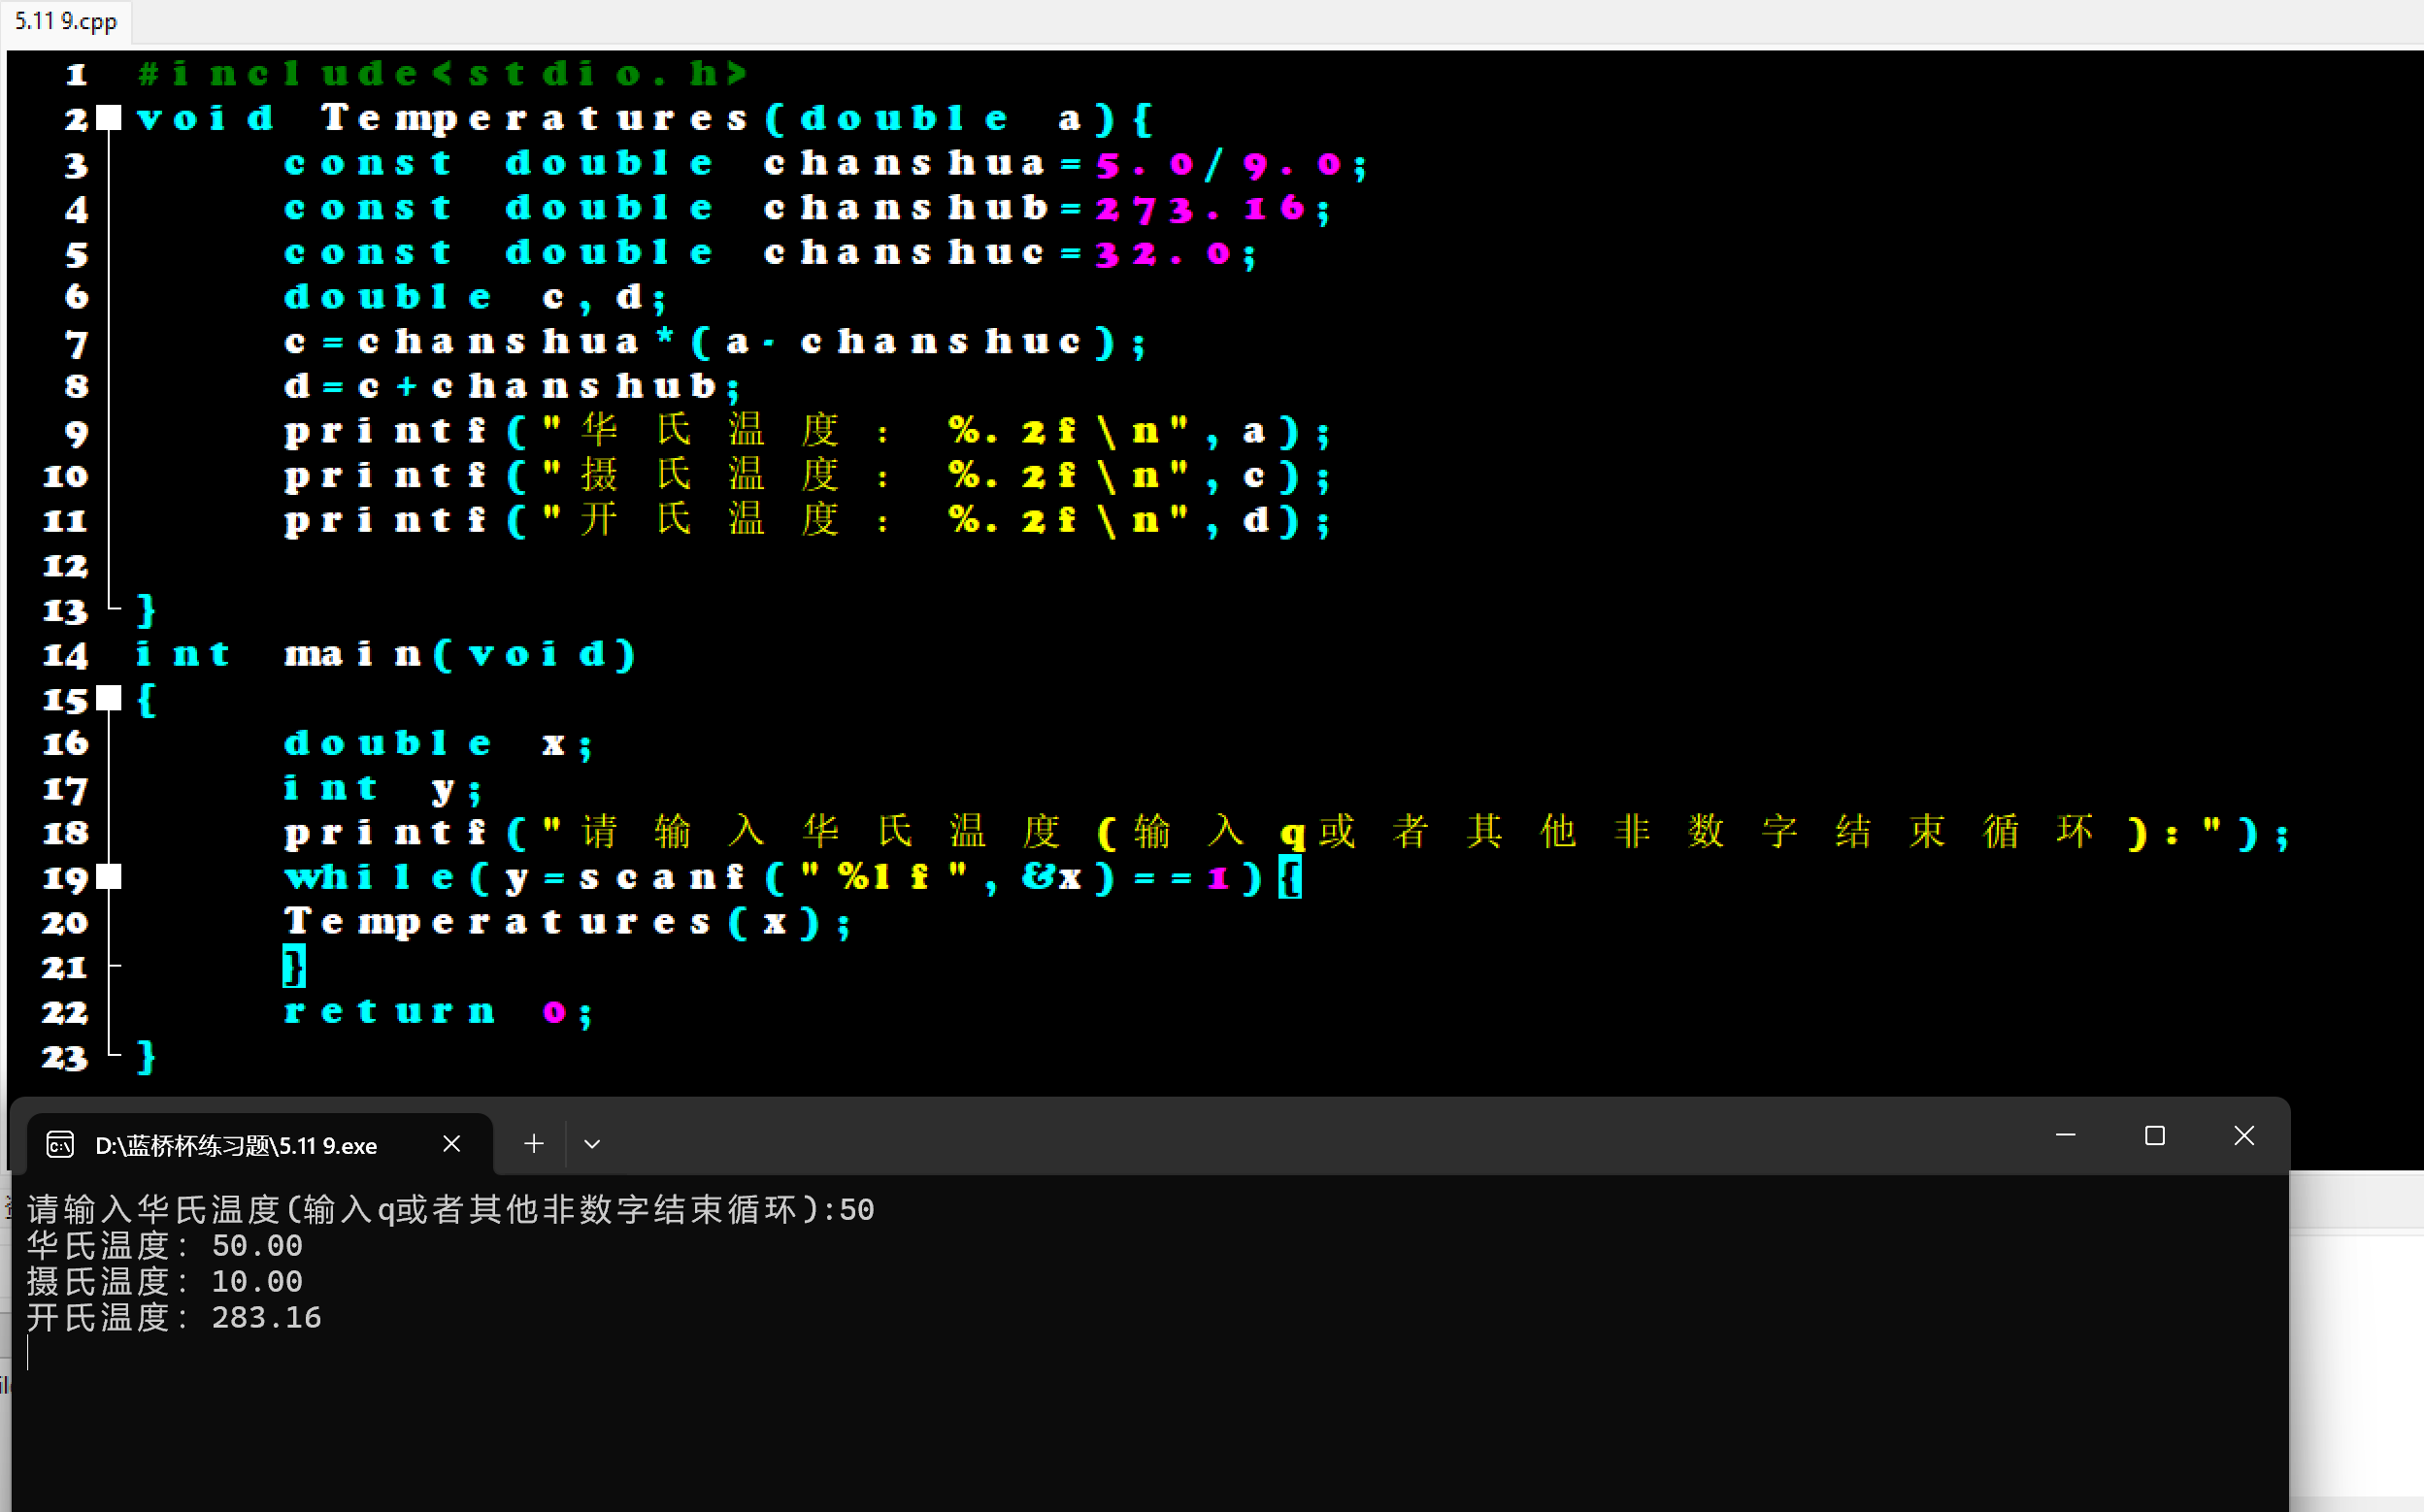
Task: Open a new terminal tab with plus icon
Action: 534,1144
